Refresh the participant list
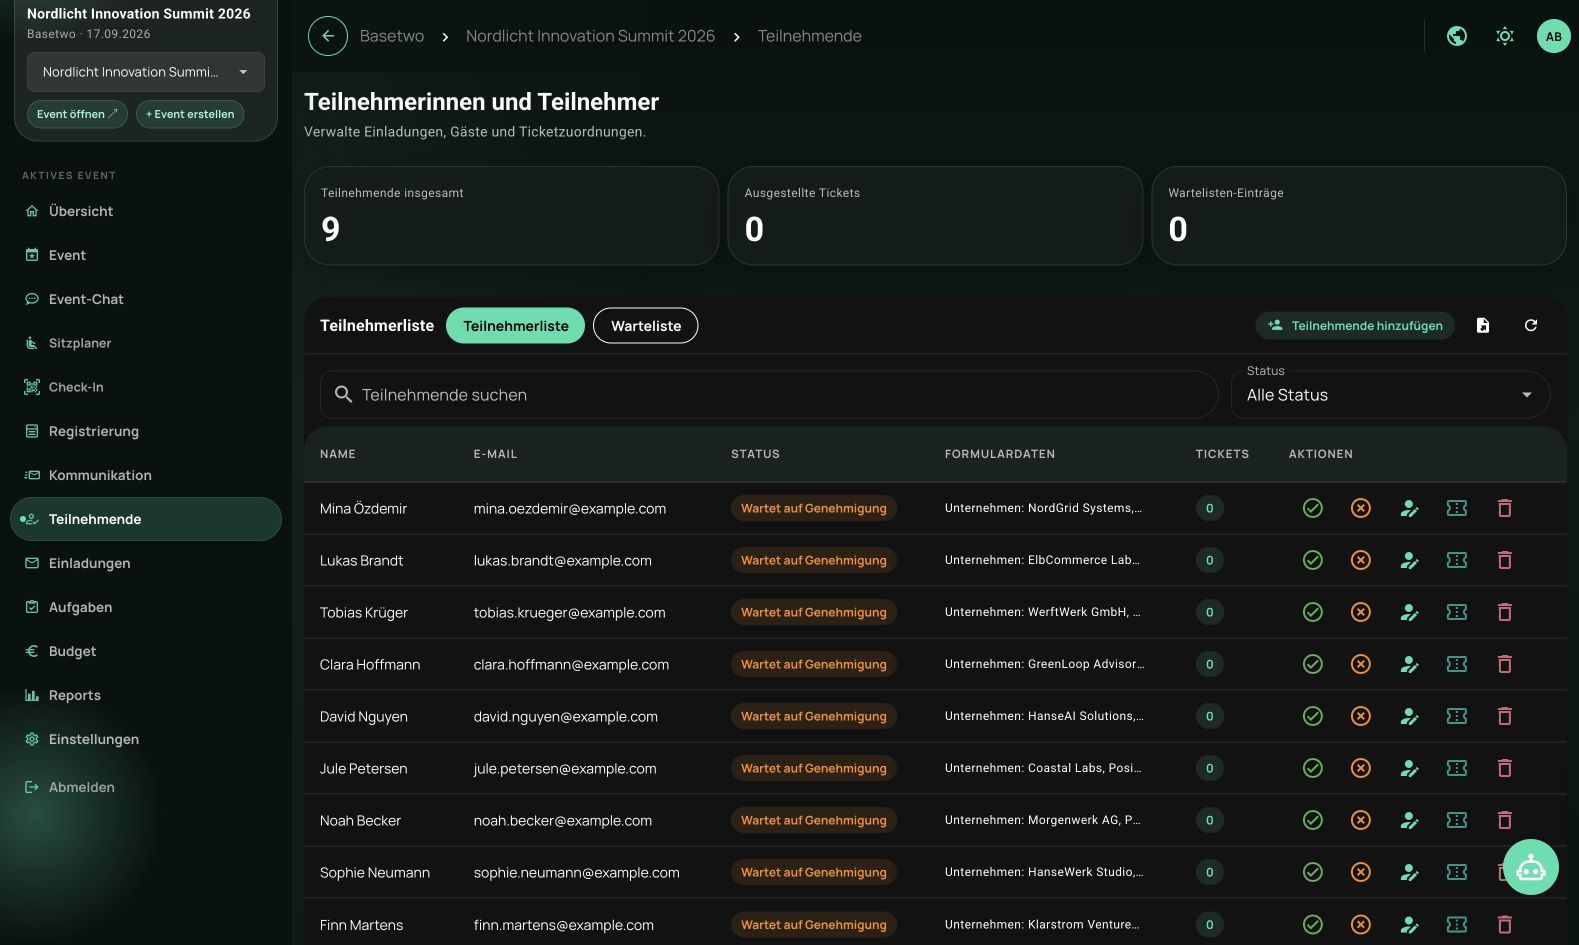The height and width of the screenshot is (945, 1579). [x=1531, y=325]
